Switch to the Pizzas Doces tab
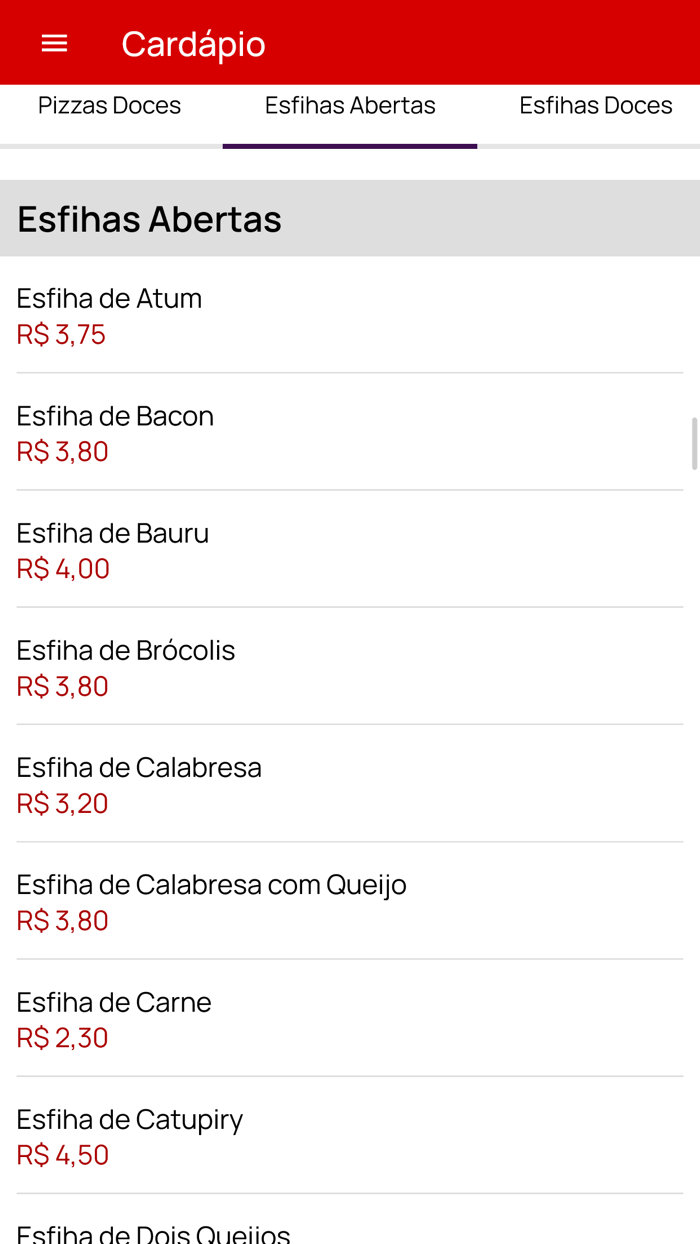The width and height of the screenshot is (700, 1244). click(x=109, y=104)
